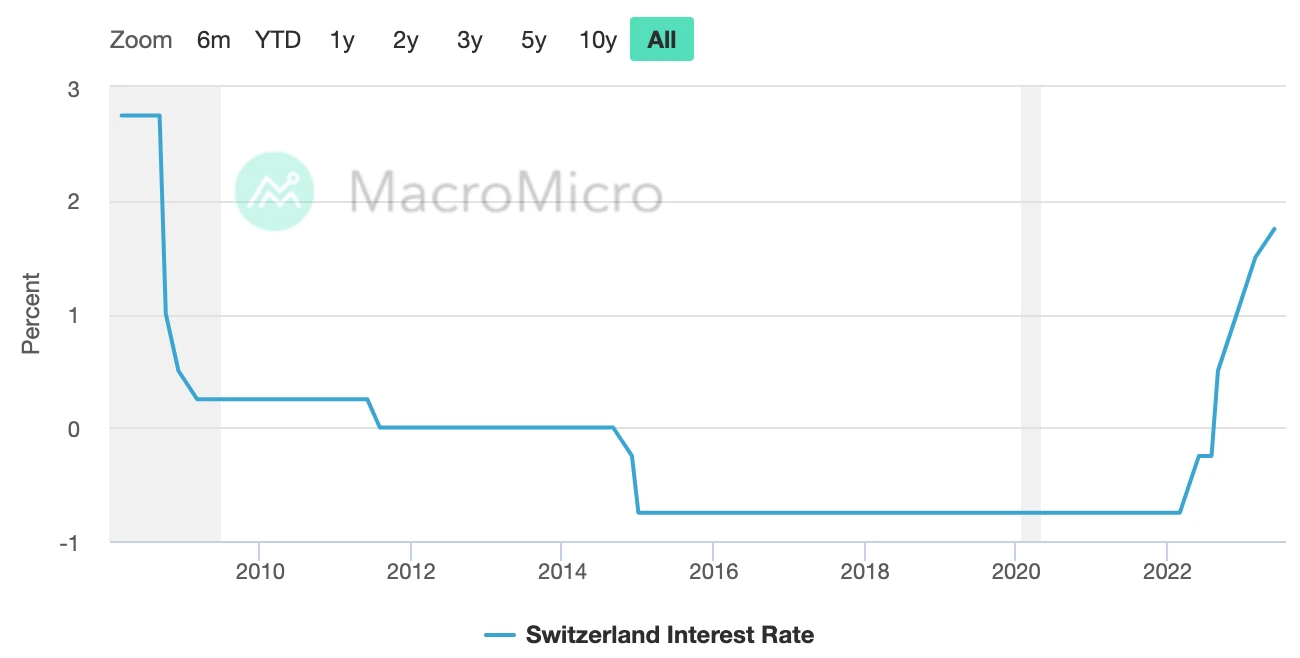Click the 2008–2009 shaded recession band

(x=165, y=300)
